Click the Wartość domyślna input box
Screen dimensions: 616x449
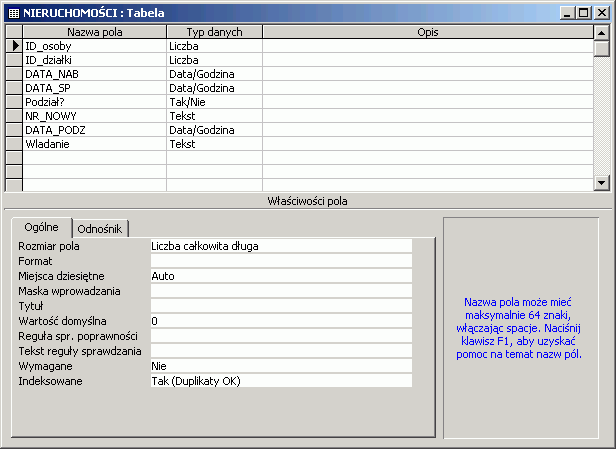pos(280,321)
